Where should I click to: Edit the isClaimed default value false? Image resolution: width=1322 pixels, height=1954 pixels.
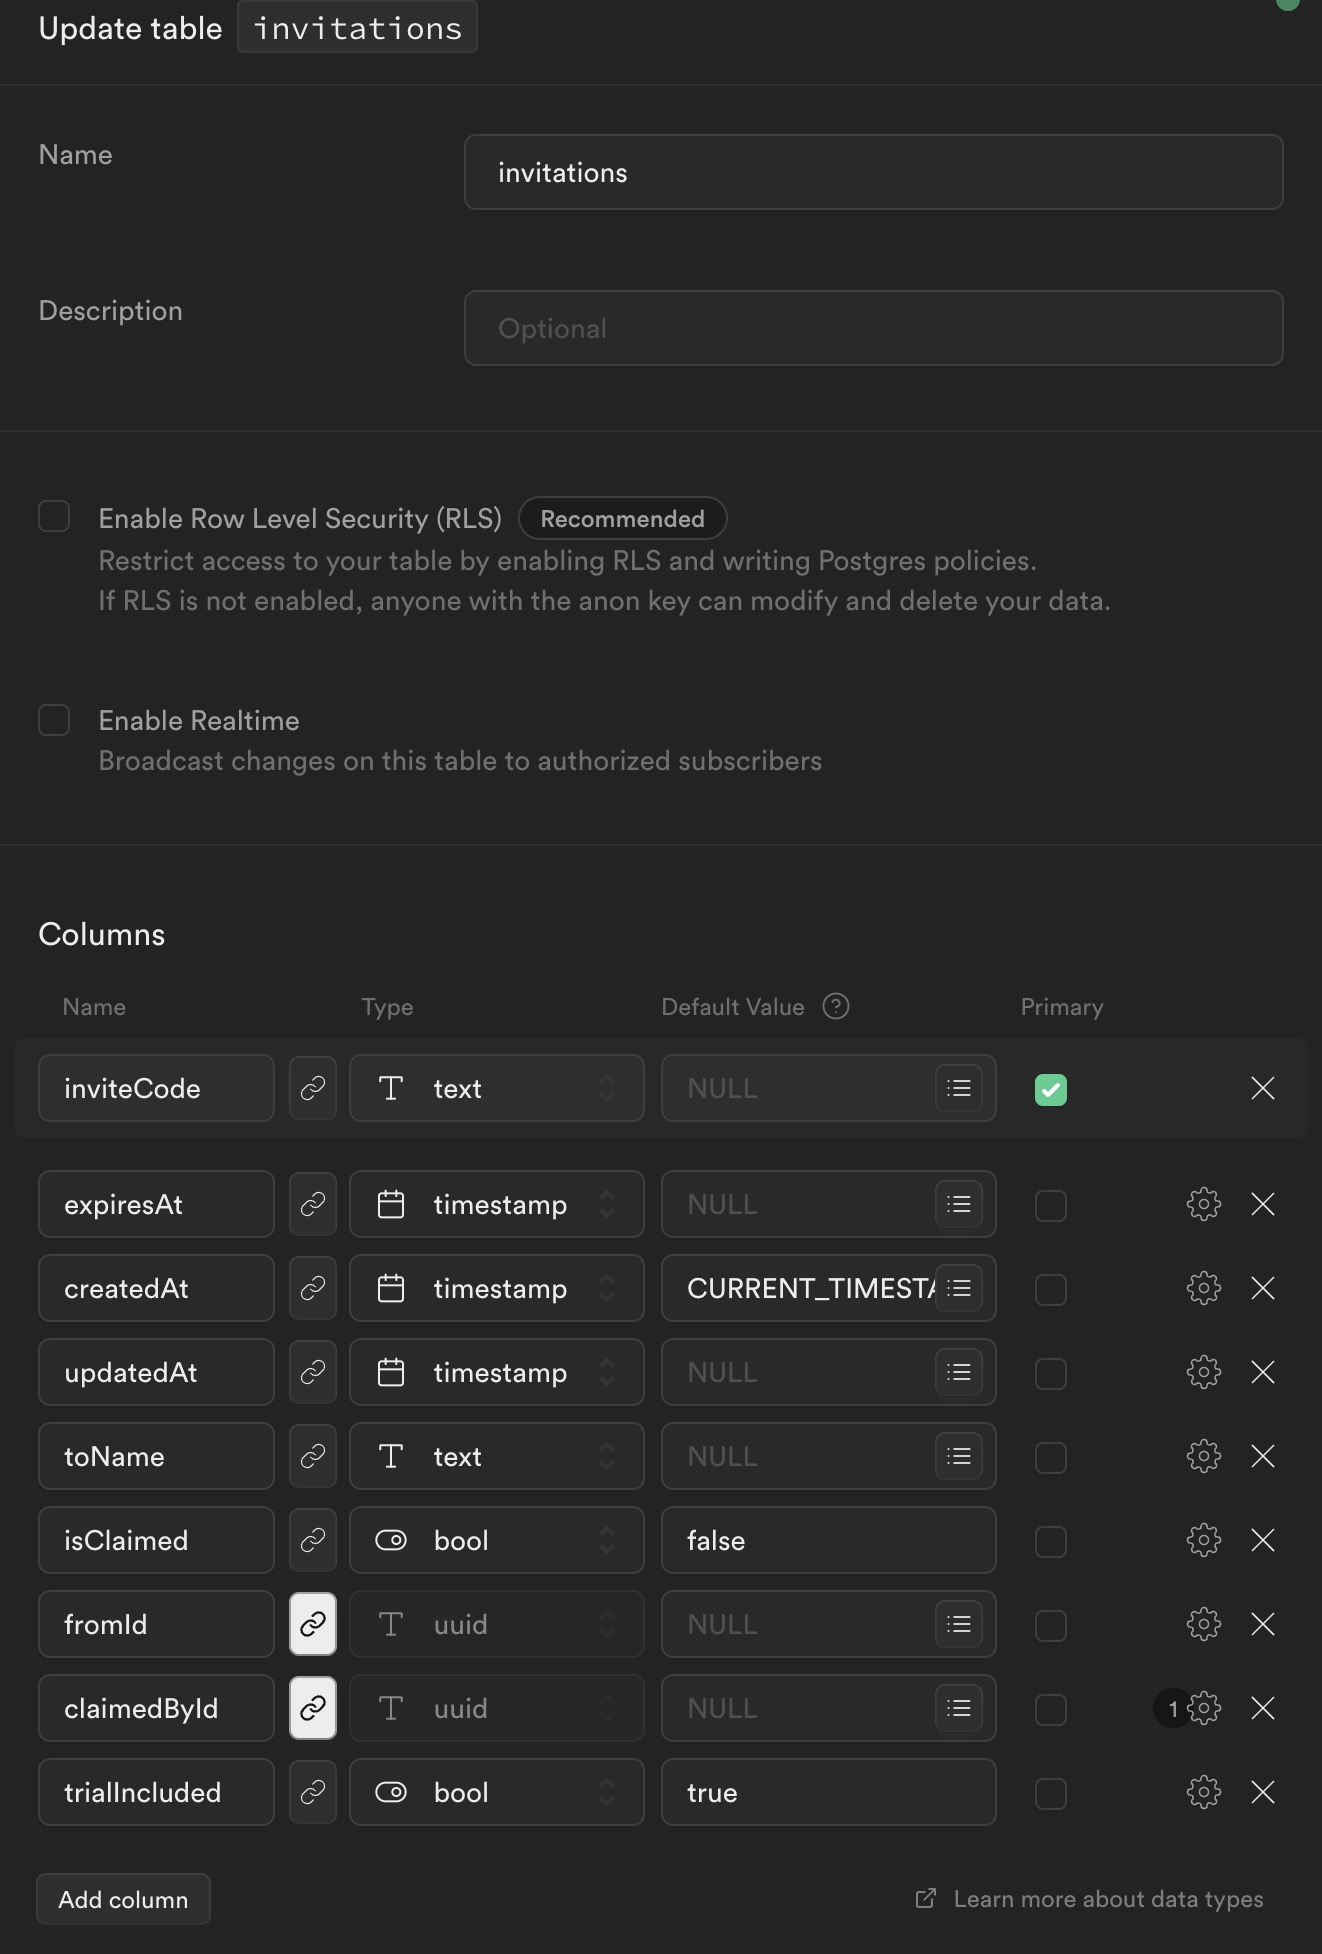point(828,1540)
